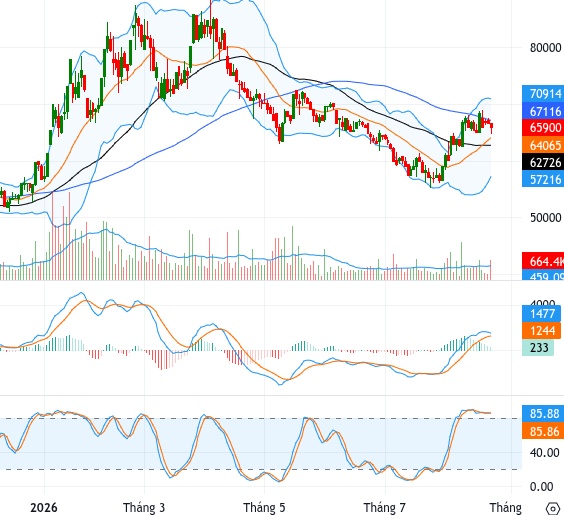Click the 80000 price axis label
Viewport: 564px width, 515px height.
point(545,48)
